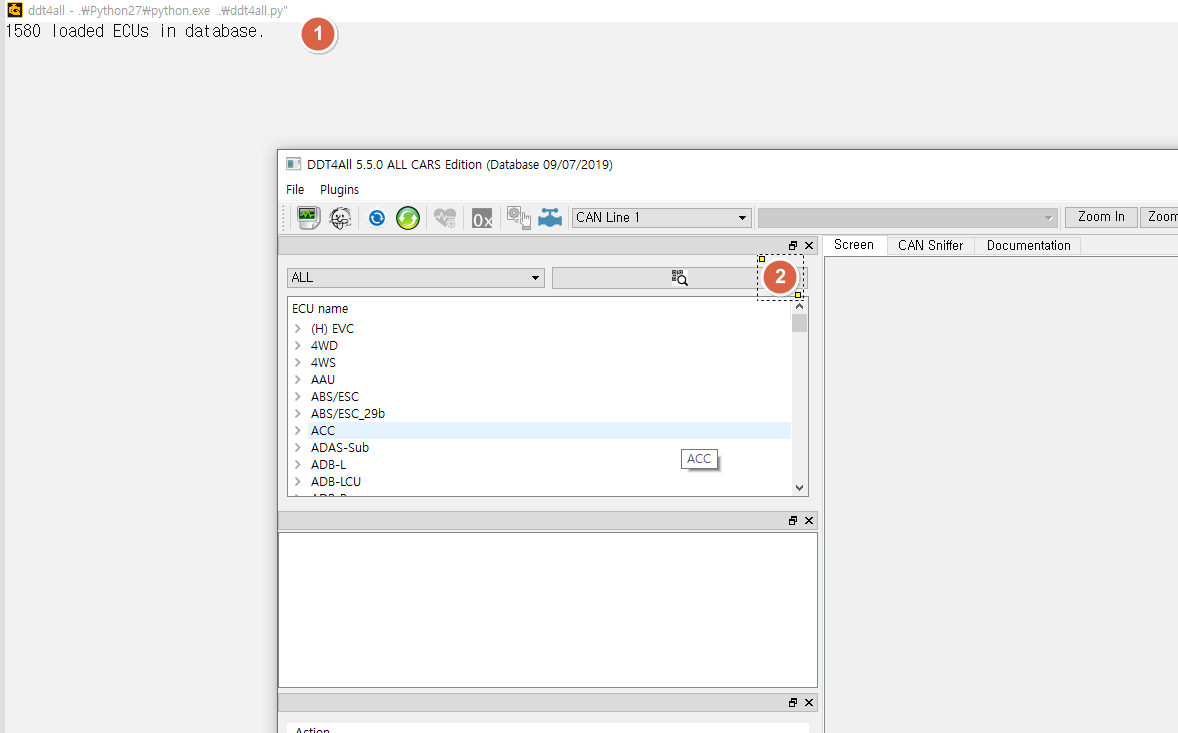Screen dimensions: 1178x733
Task: Expand the ADB-LCU tree node
Action: coord(298,481)
